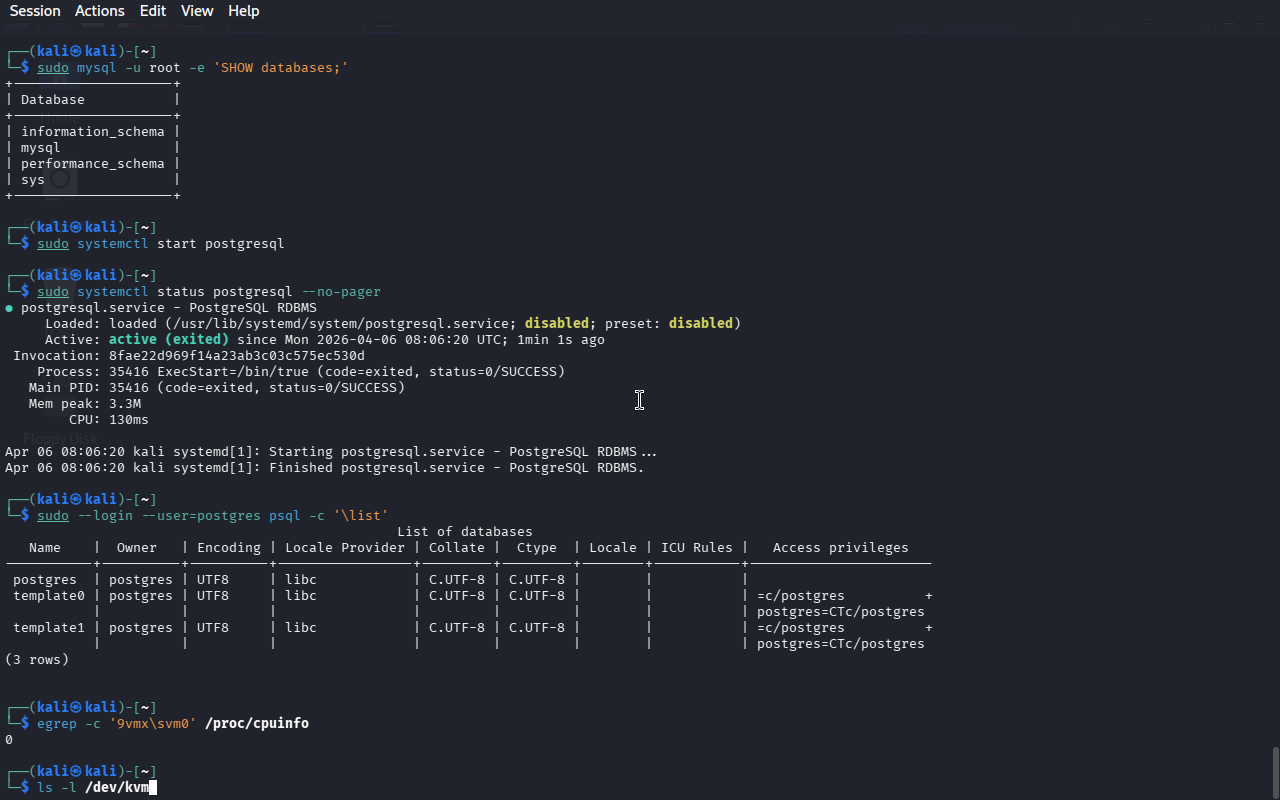The height and width of the screenshot is (800, 1280).
Task: Click the 'List of databases' heading
Action: [x=464, y=532]
